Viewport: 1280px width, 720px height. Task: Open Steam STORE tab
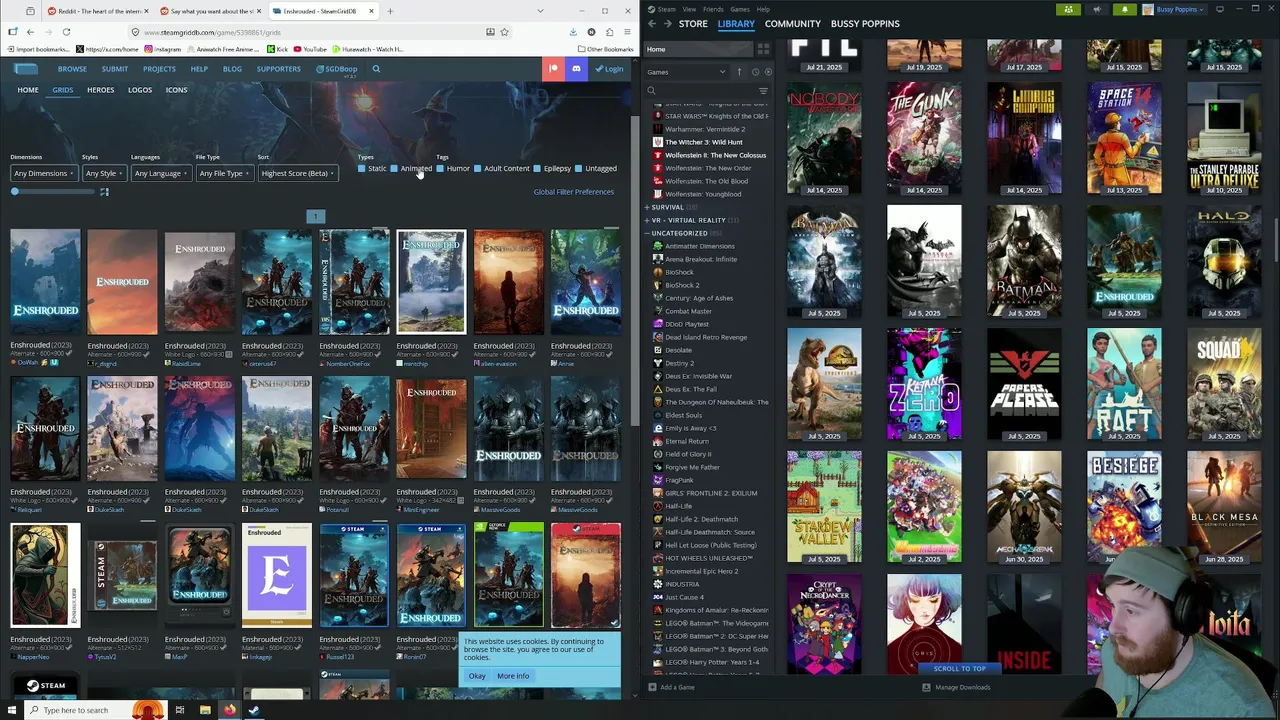coord(693,23)
